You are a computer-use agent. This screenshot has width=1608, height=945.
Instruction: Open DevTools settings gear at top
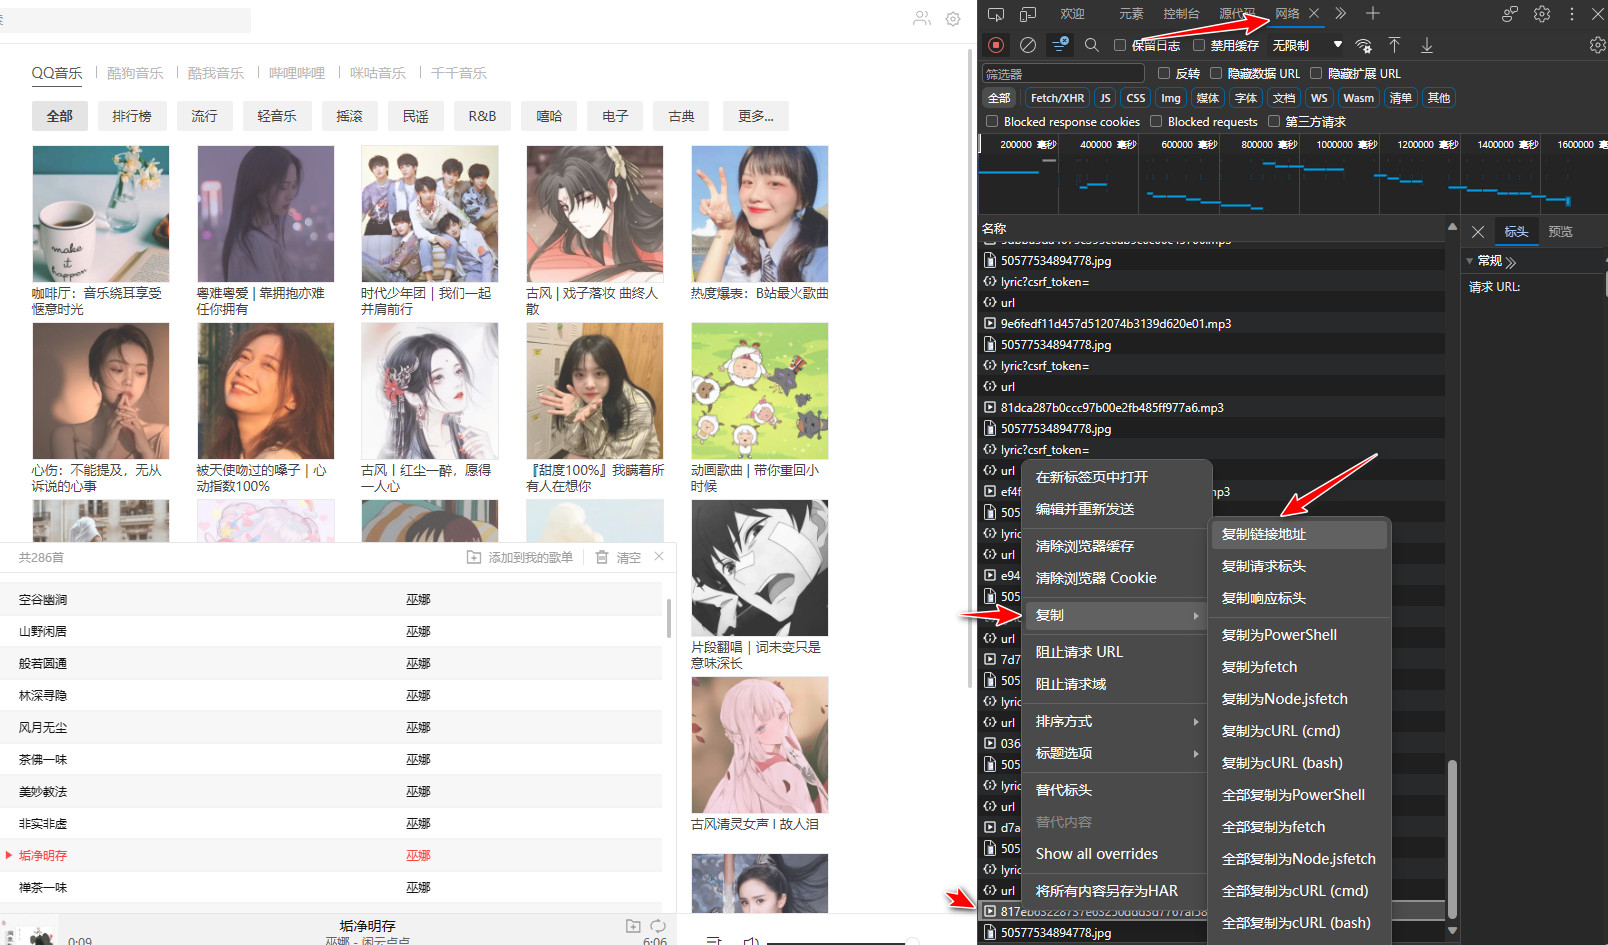pos(1542,14)
